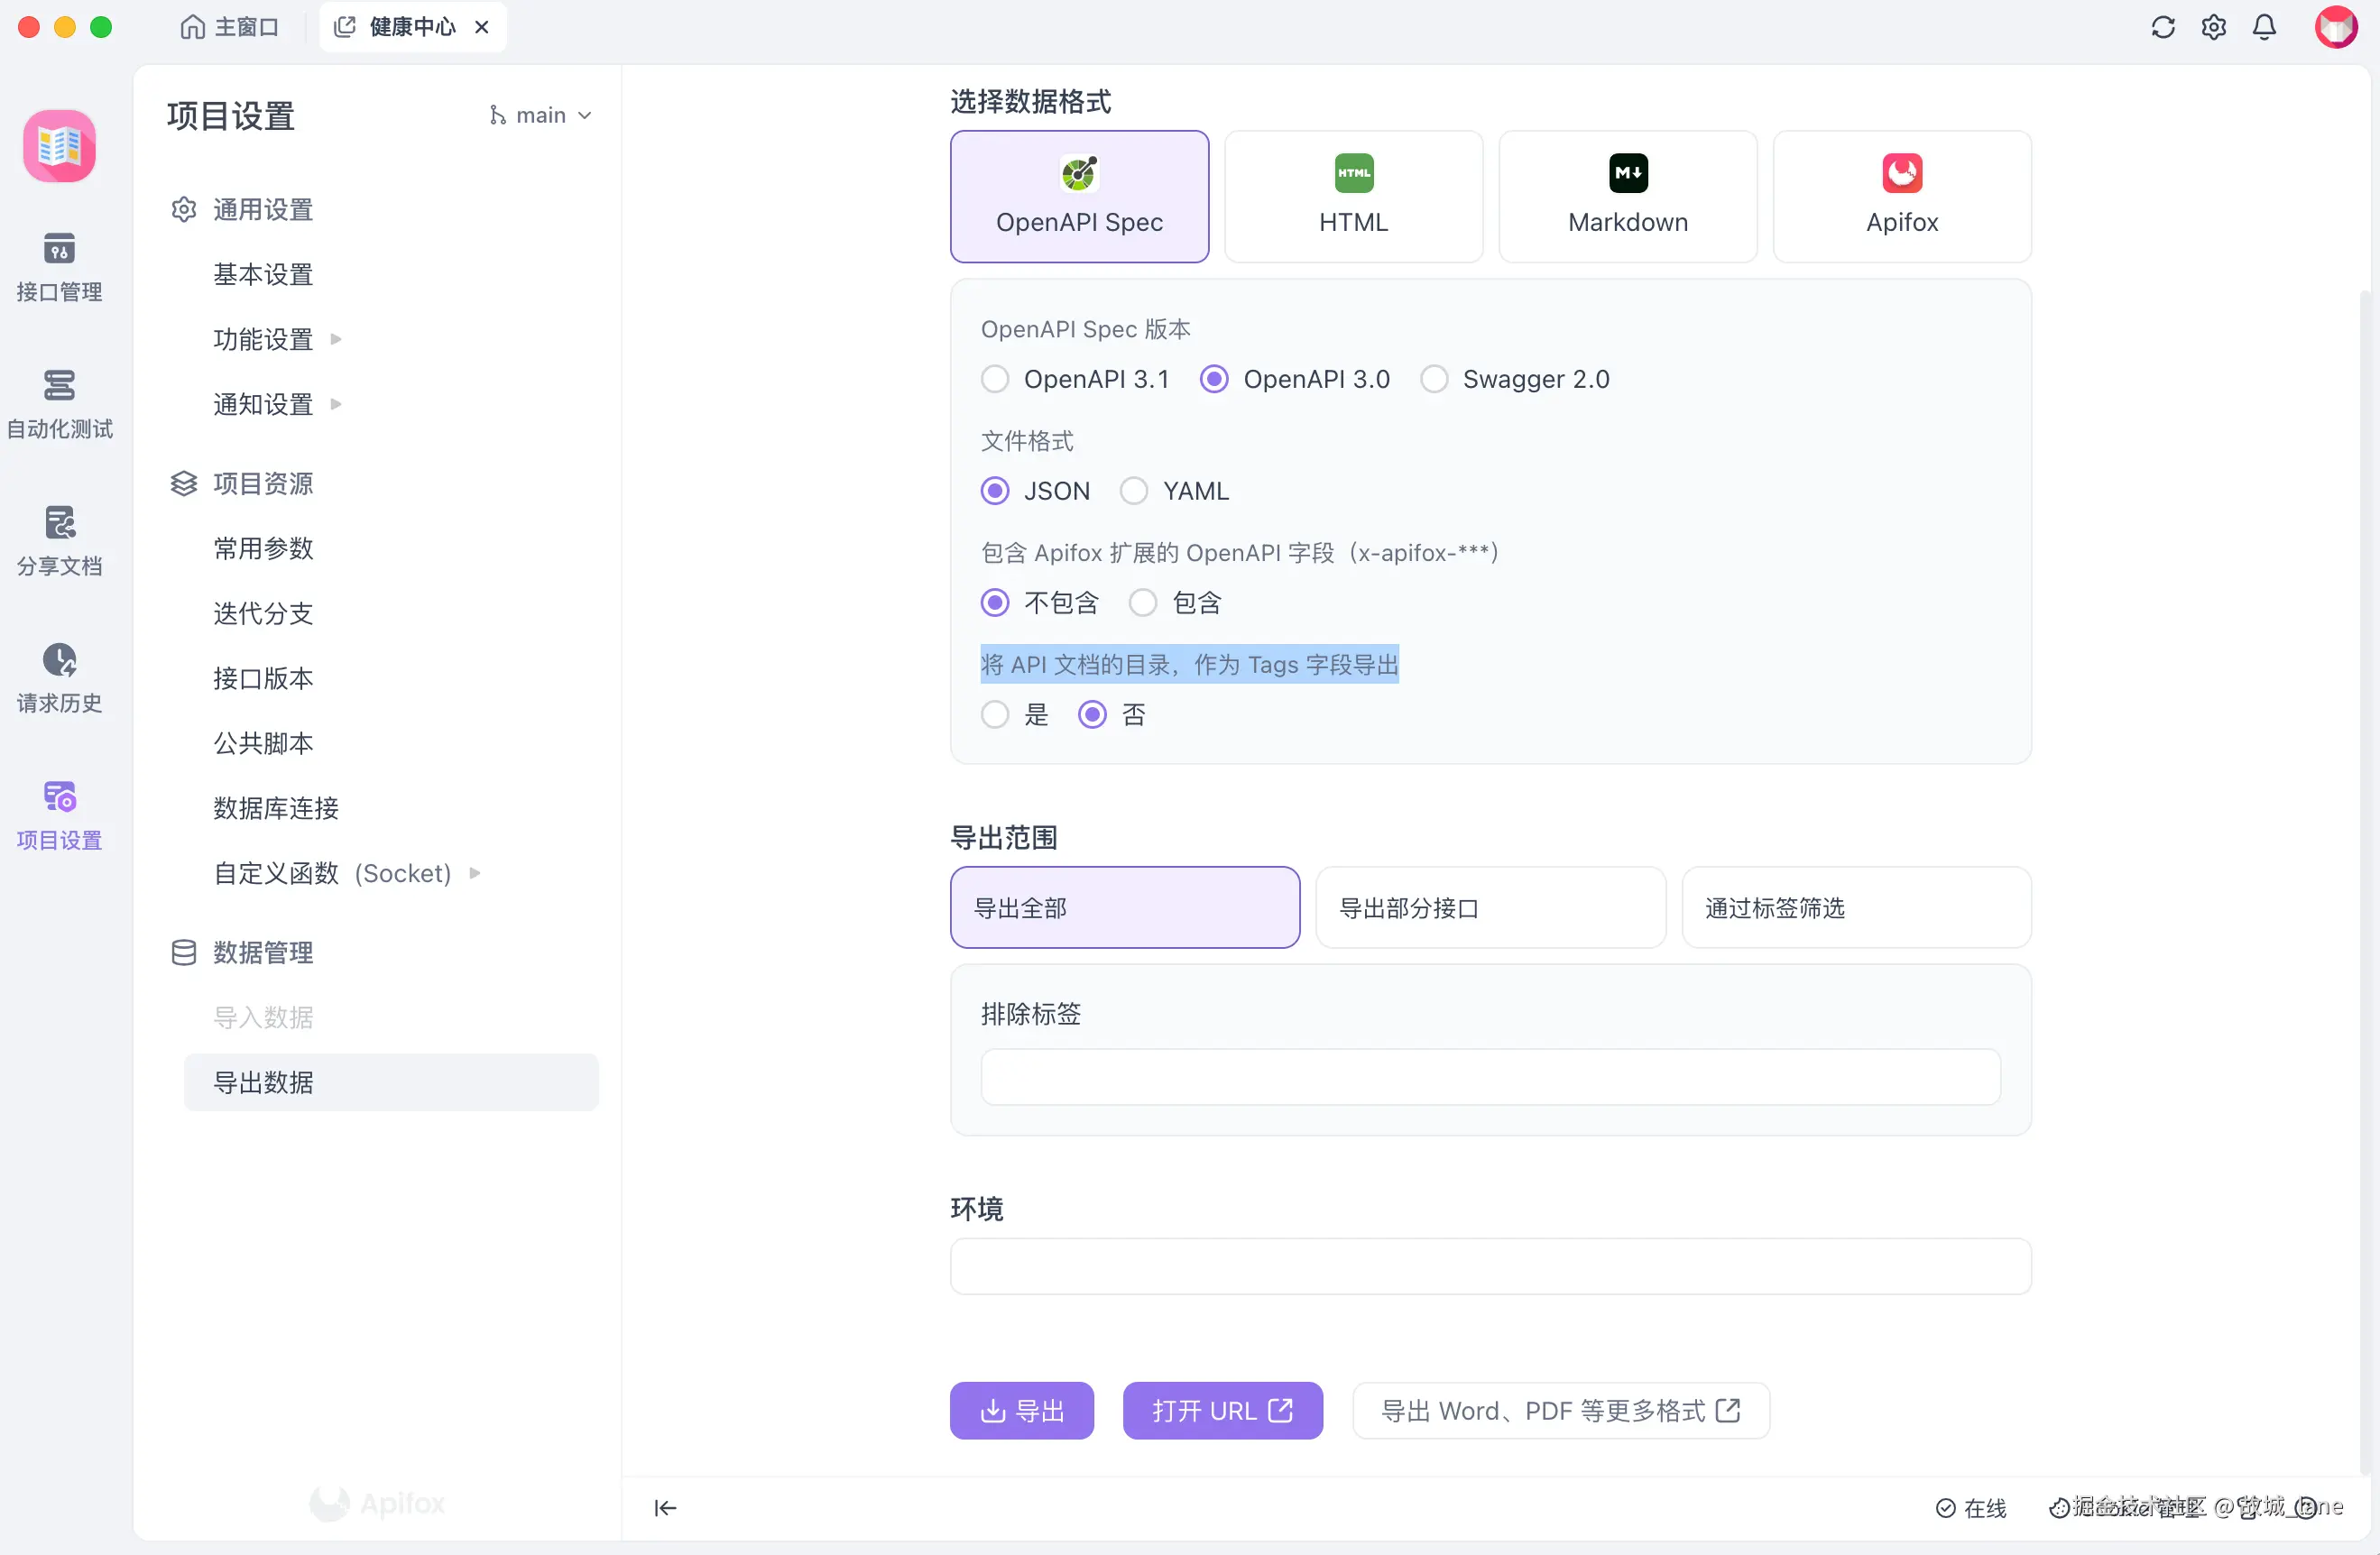Expand 自定义函数 (Socket) arrow
The image size is (2380, 1555).
tap(475, 873)
